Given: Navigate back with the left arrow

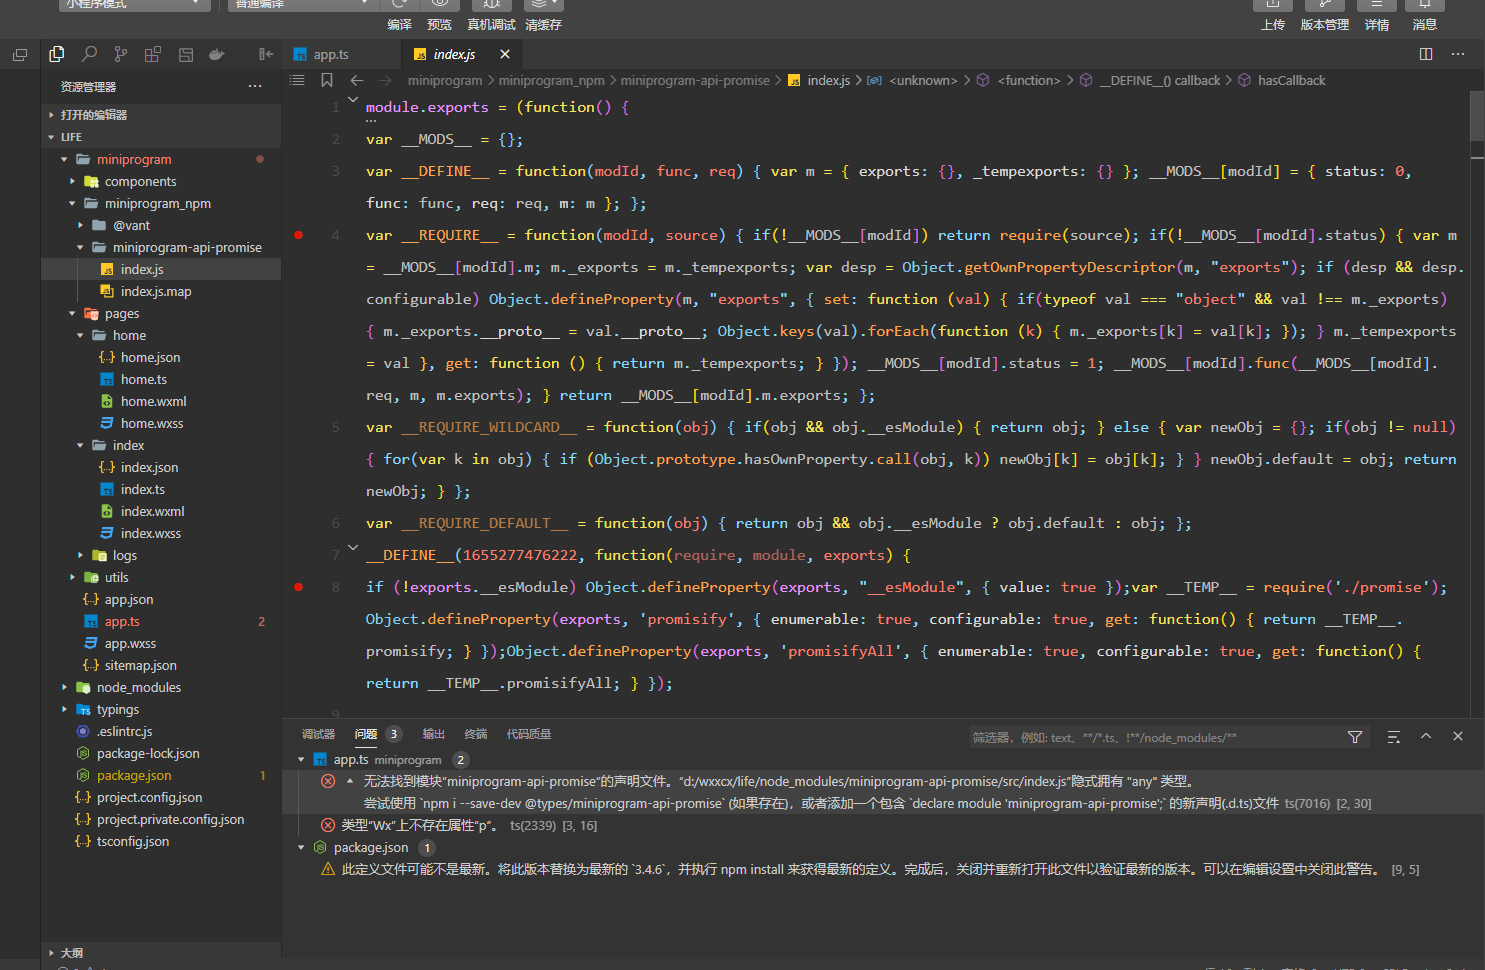Looking at the screenshot, I should pyautogui.click(x=357, y=80).
